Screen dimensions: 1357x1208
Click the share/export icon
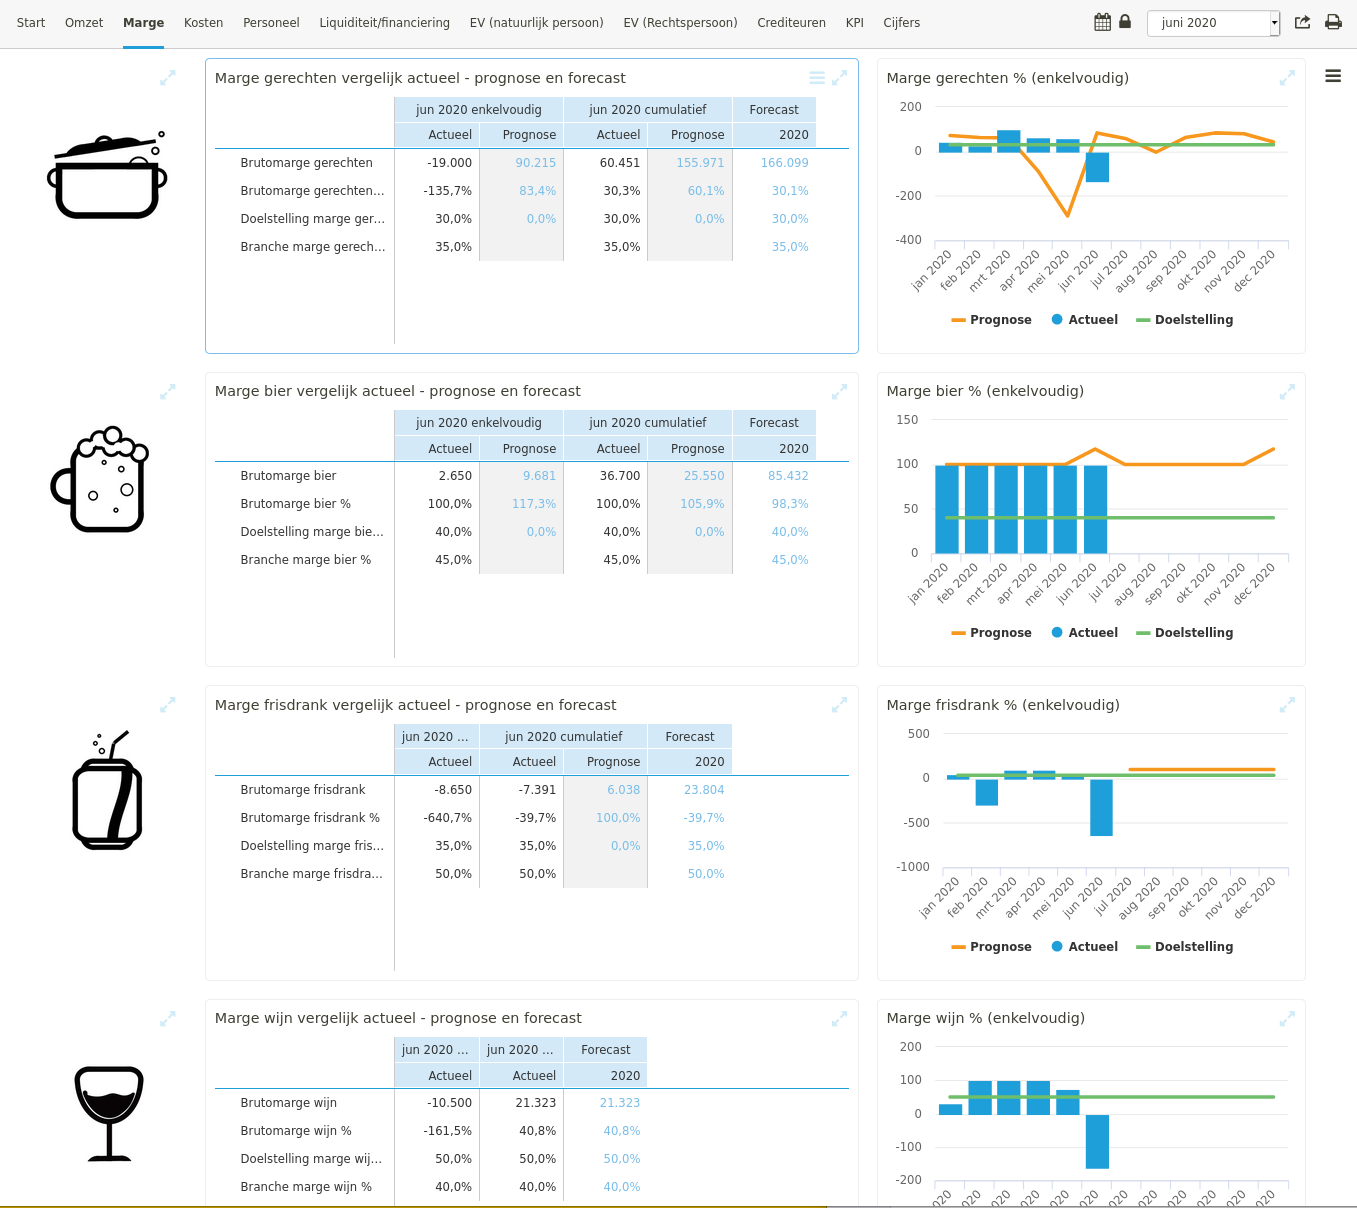pos(1302,22)
